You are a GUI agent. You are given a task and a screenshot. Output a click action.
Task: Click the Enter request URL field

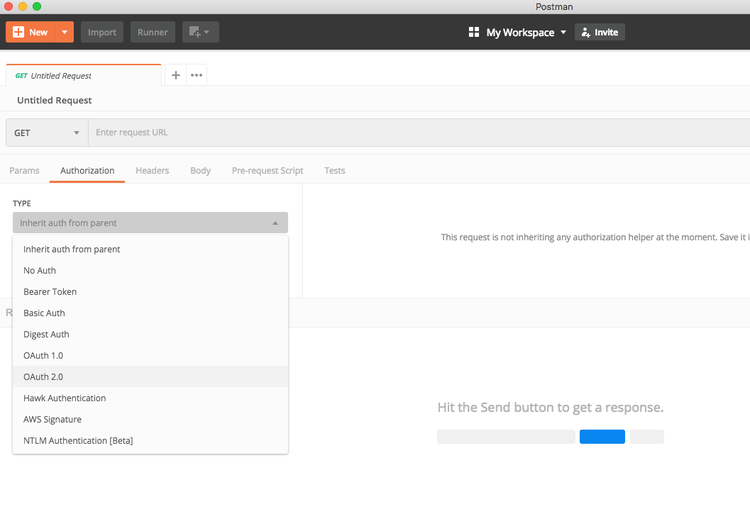[400, 133]
